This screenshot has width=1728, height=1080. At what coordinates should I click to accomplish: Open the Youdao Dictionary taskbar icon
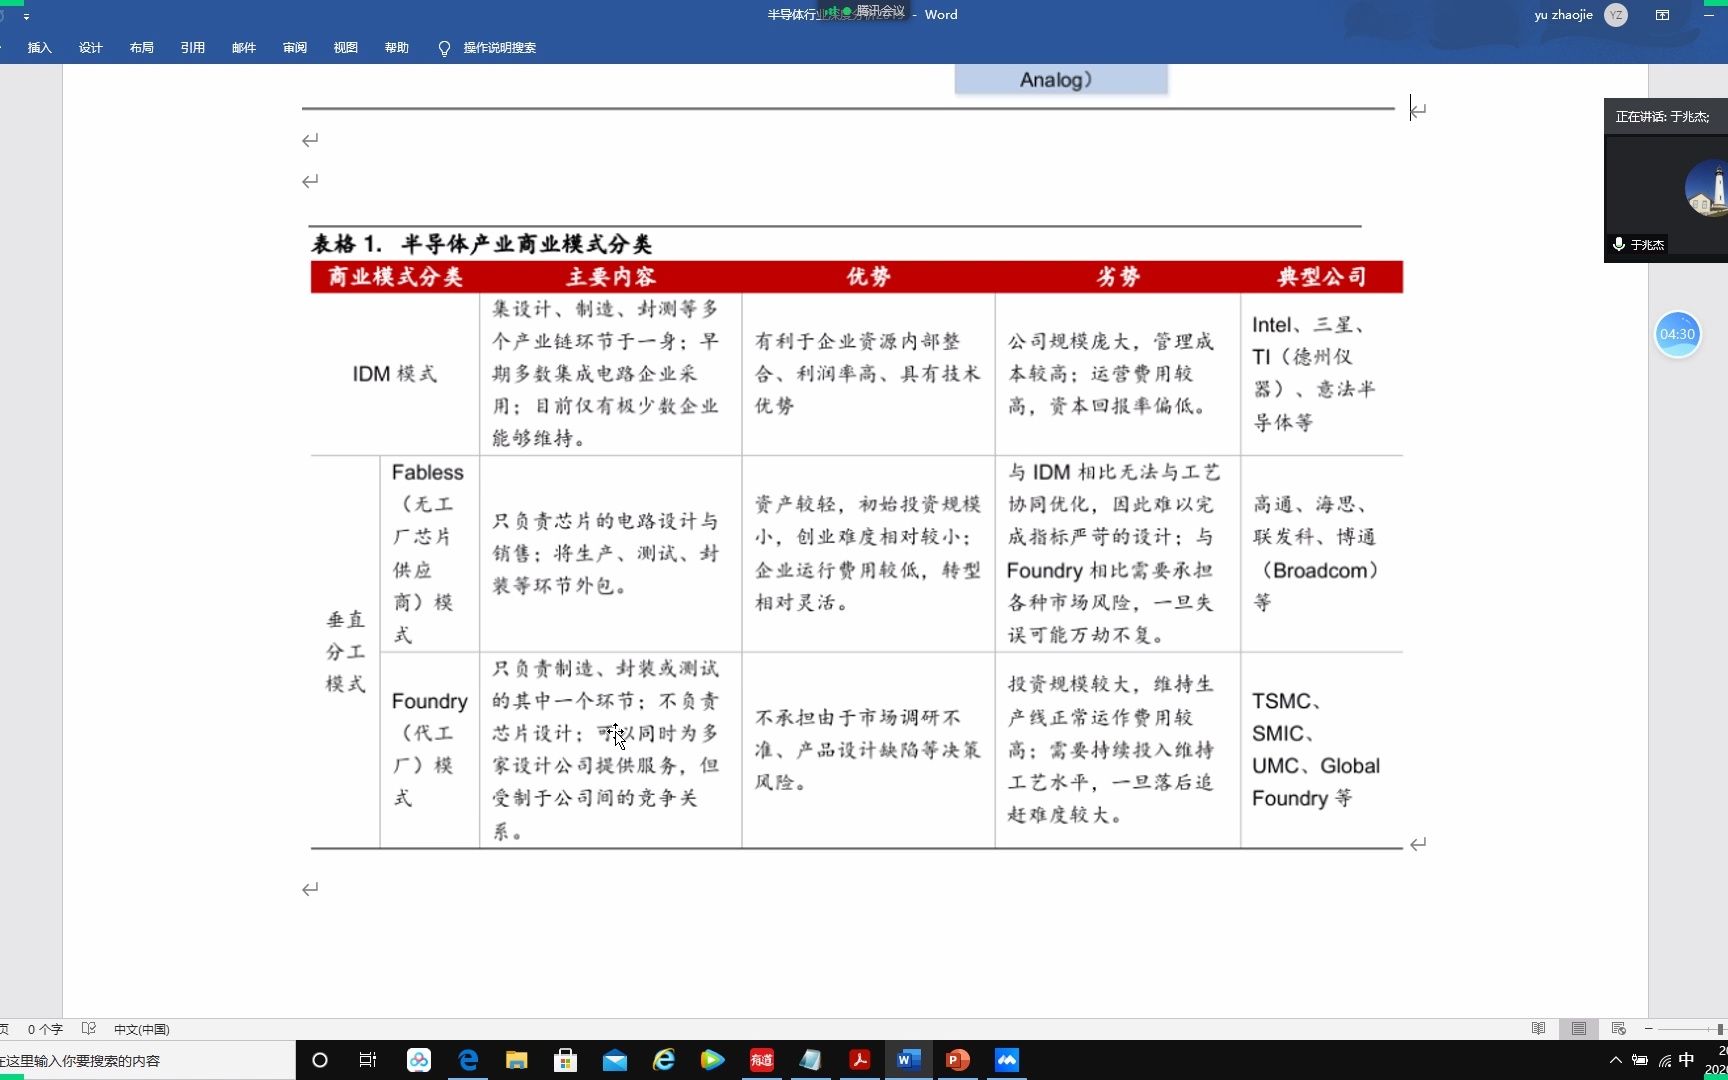760,1060
